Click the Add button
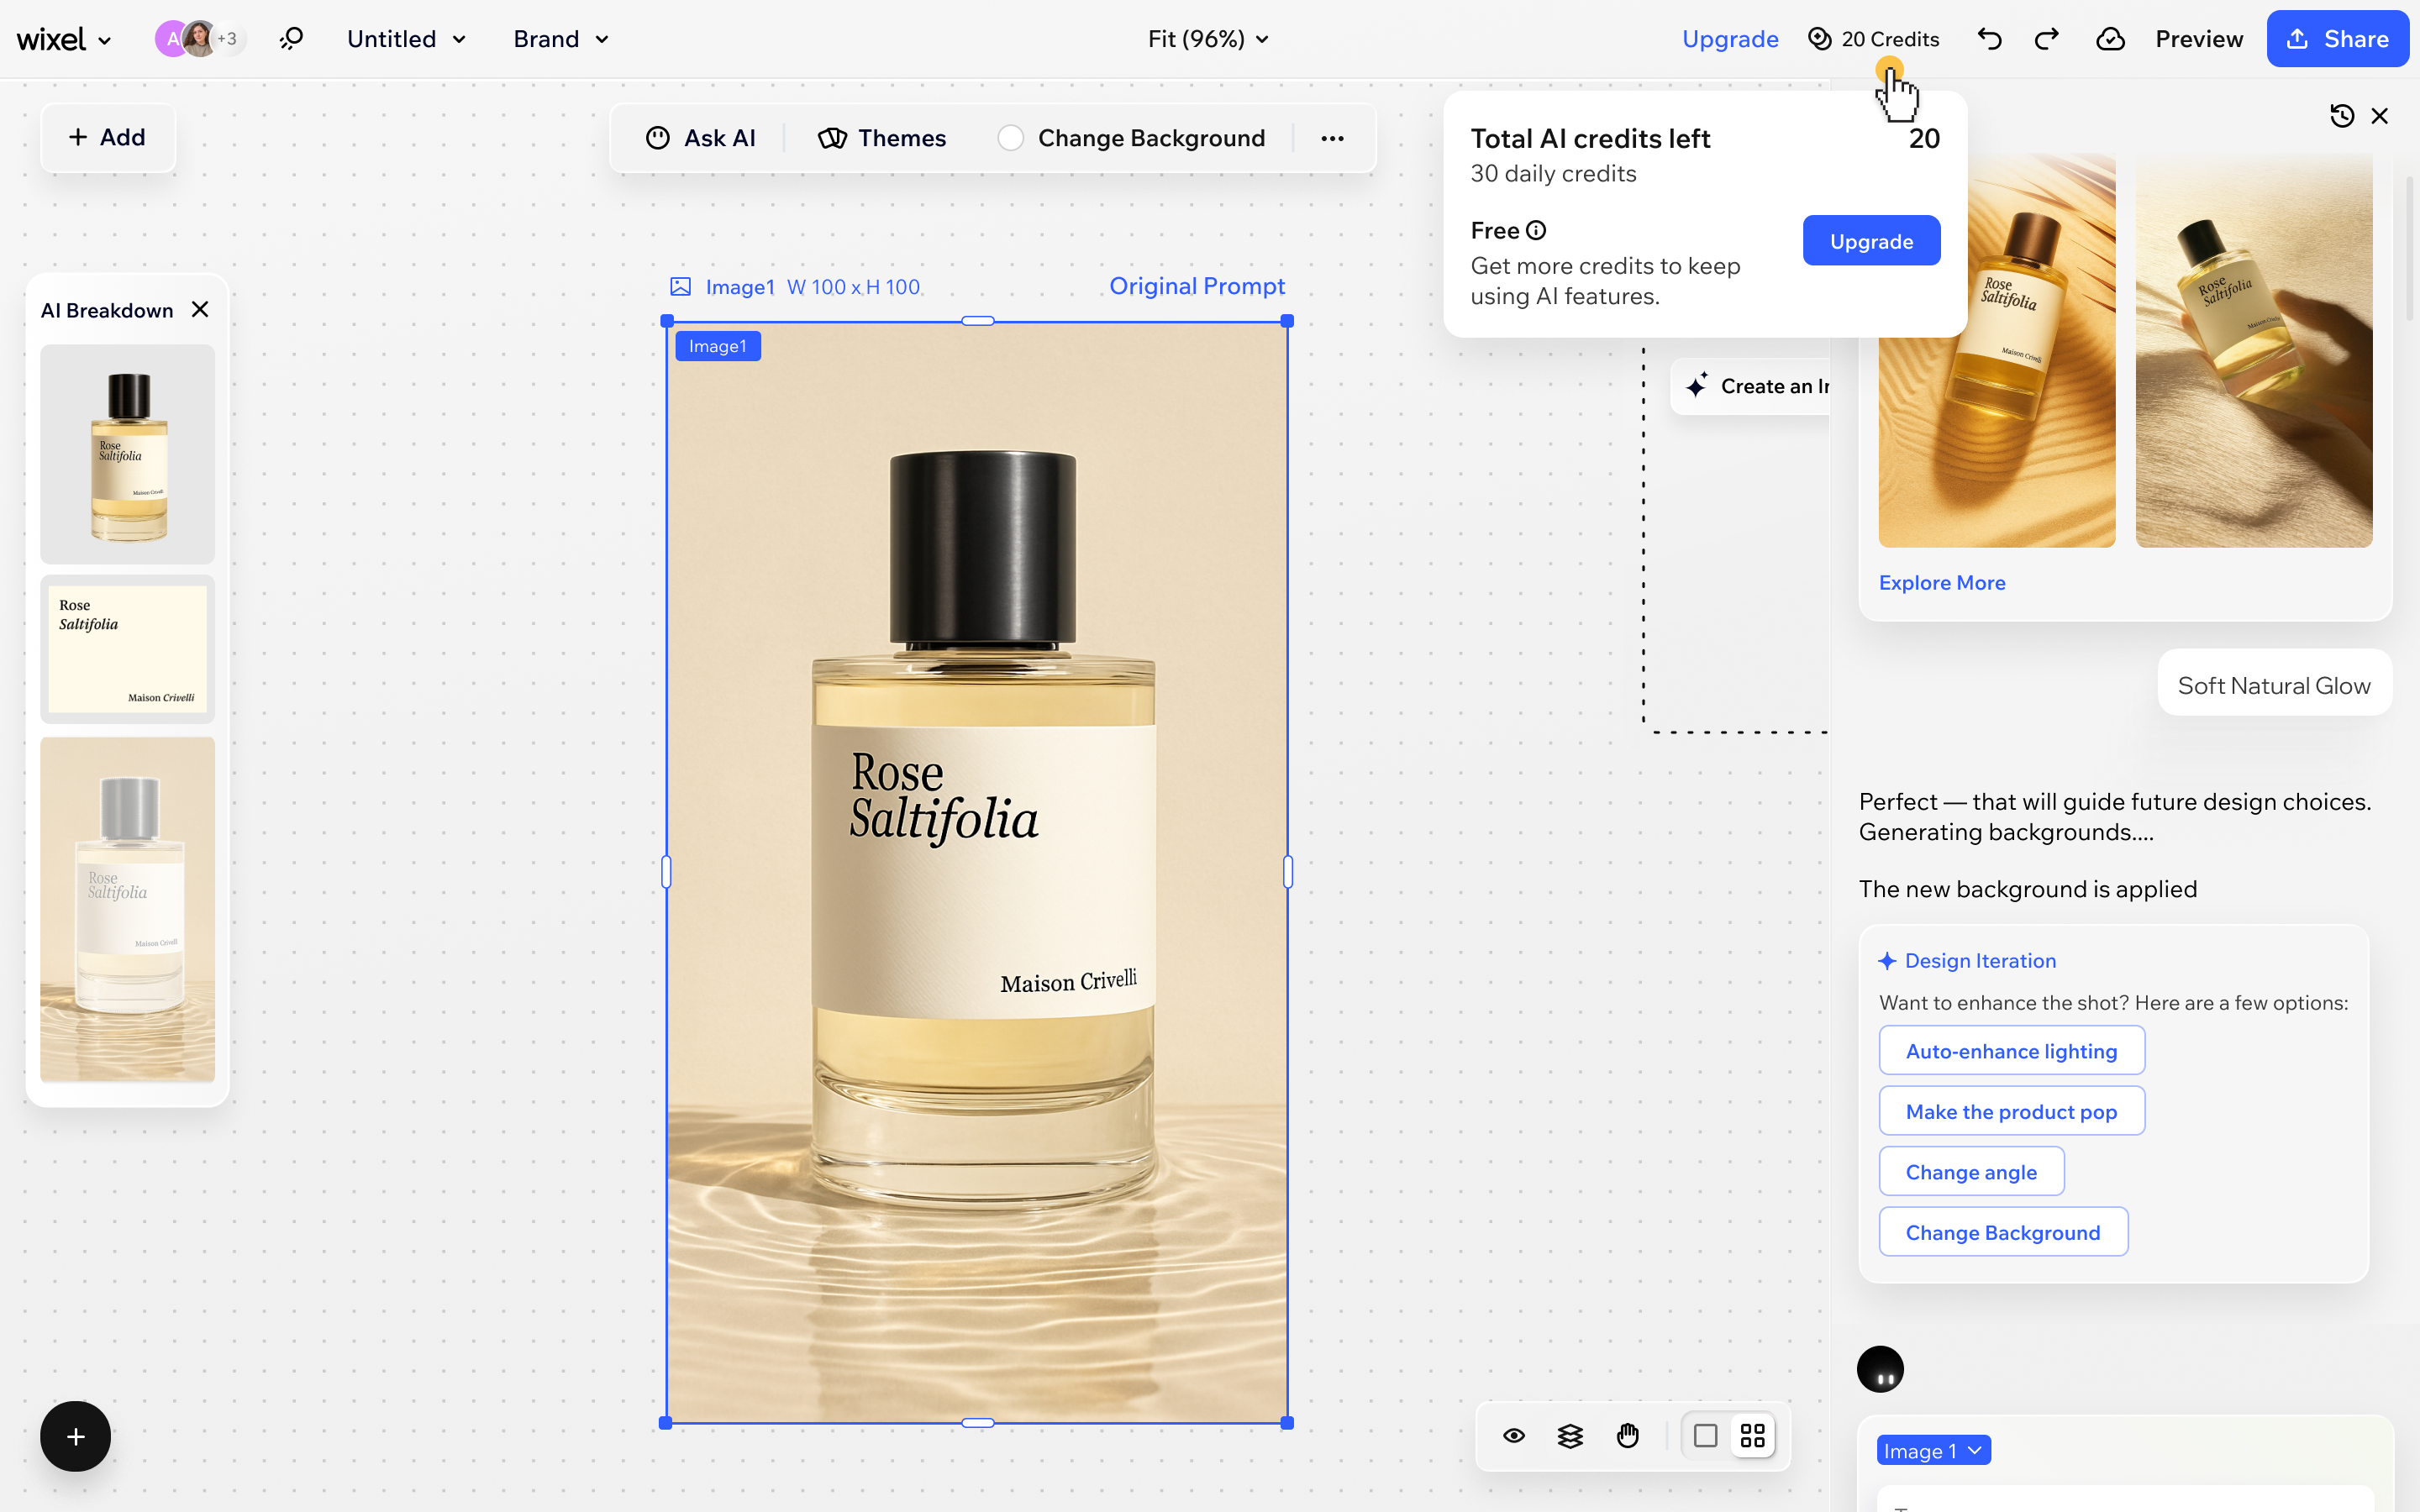The width and height of the screenshot is (2420, 1512). 108,137
